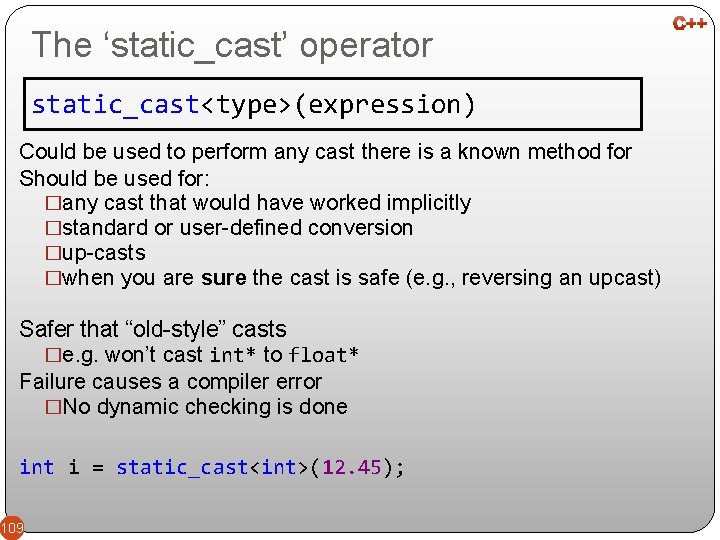Image resolution: width=720 pixels, height=540 pixels.
Task: Click the C++ logo in the corner
Action: 690,22
